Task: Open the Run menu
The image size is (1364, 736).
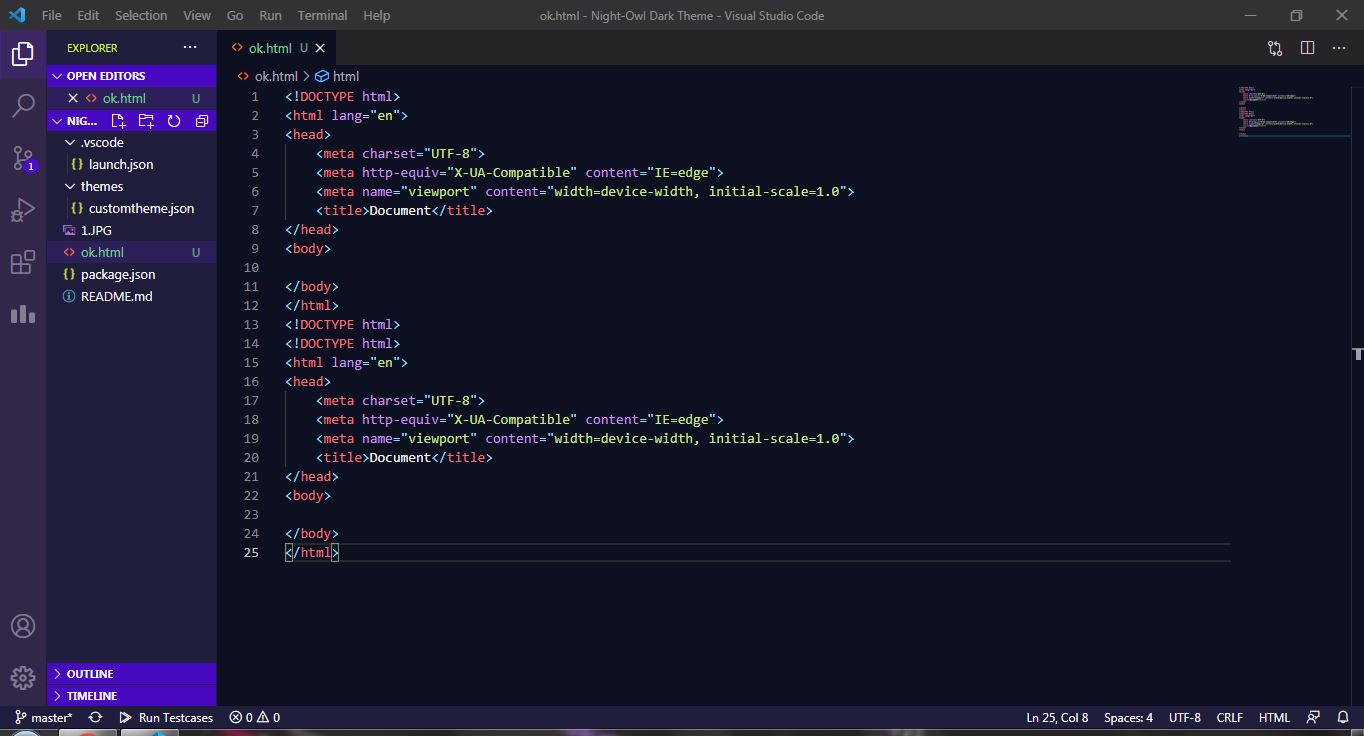Action: click(270, 15)
